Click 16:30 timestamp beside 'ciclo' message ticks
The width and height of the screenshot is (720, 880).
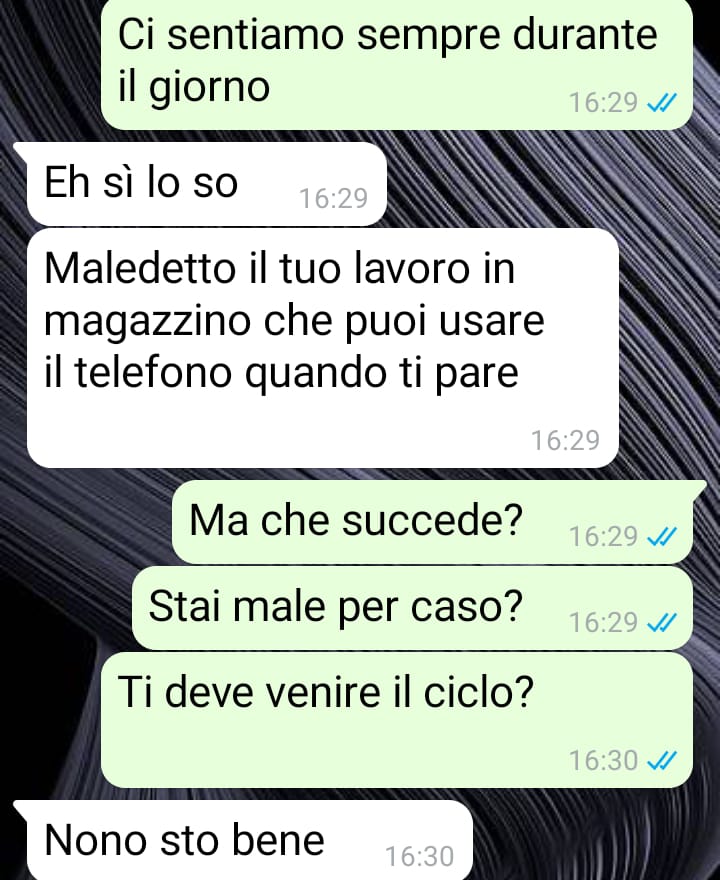[x=604, y=761]
